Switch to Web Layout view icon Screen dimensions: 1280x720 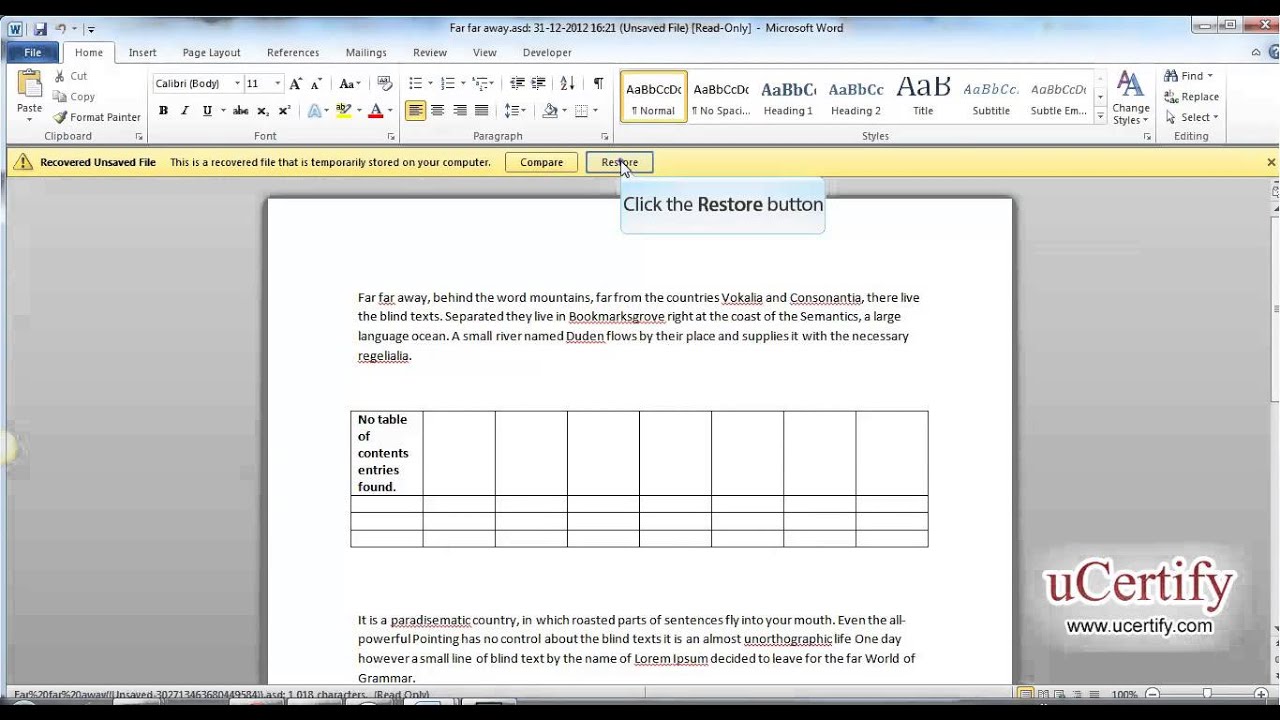tap(1059, 694)
